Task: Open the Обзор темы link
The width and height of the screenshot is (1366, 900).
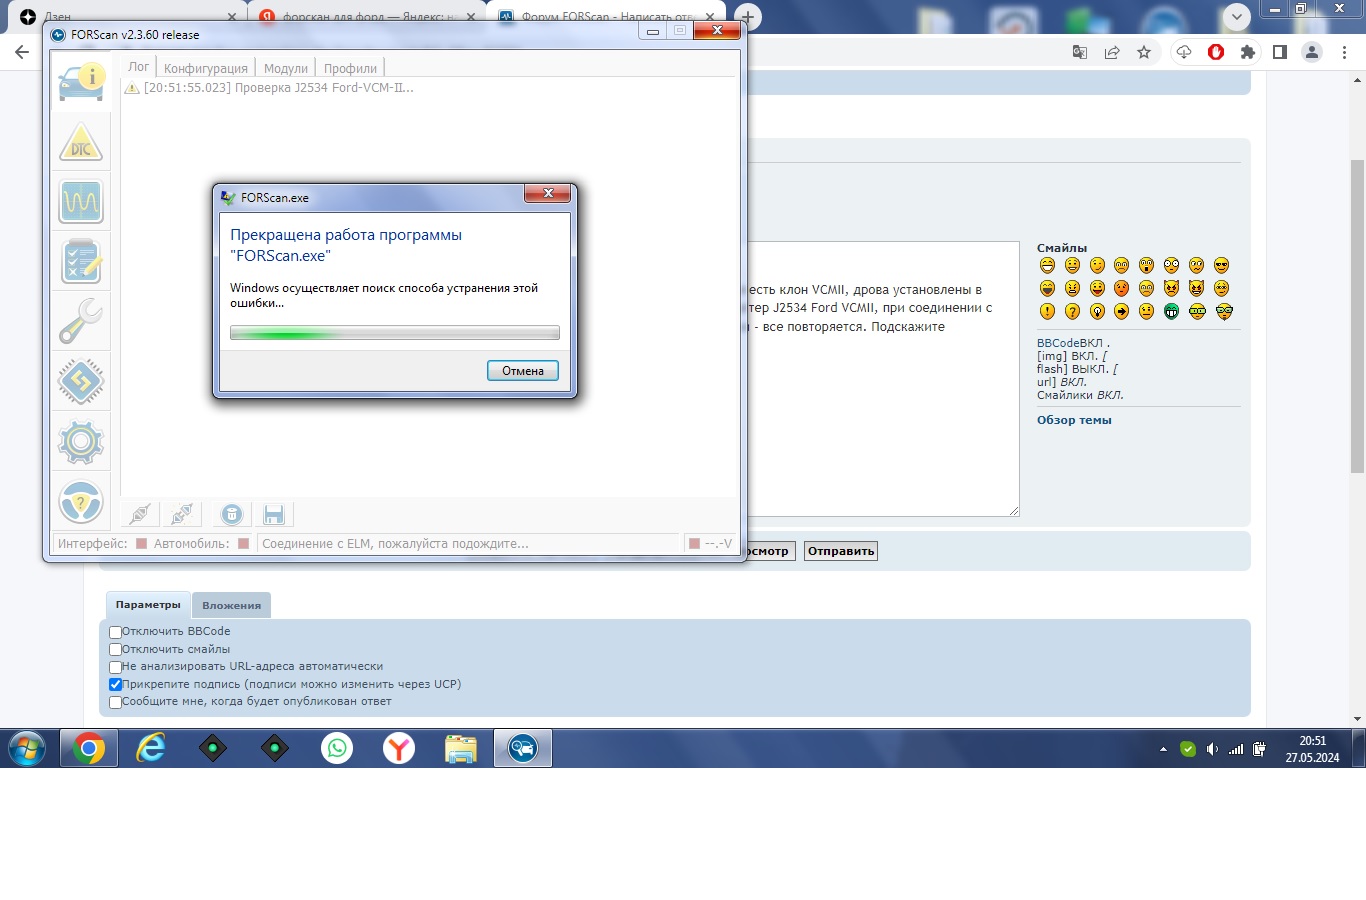Action: pos(1074,420)
